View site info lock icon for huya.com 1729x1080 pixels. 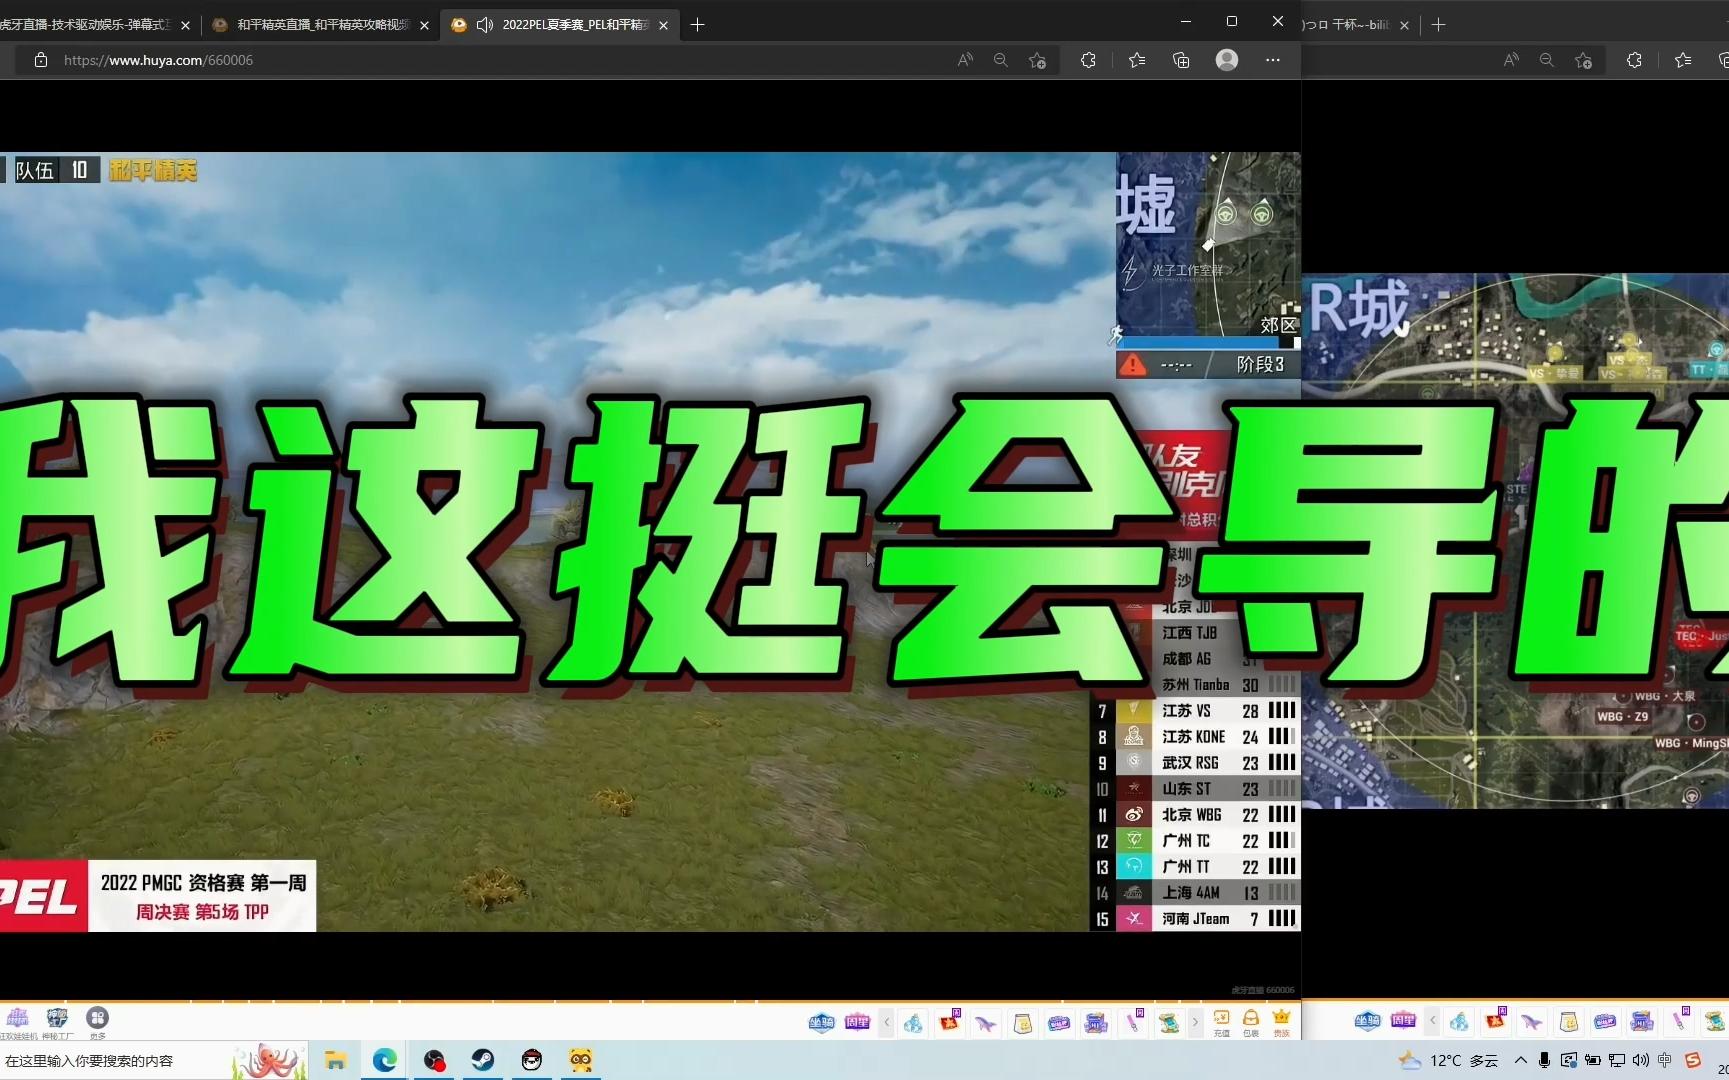(x=41, y=60)
